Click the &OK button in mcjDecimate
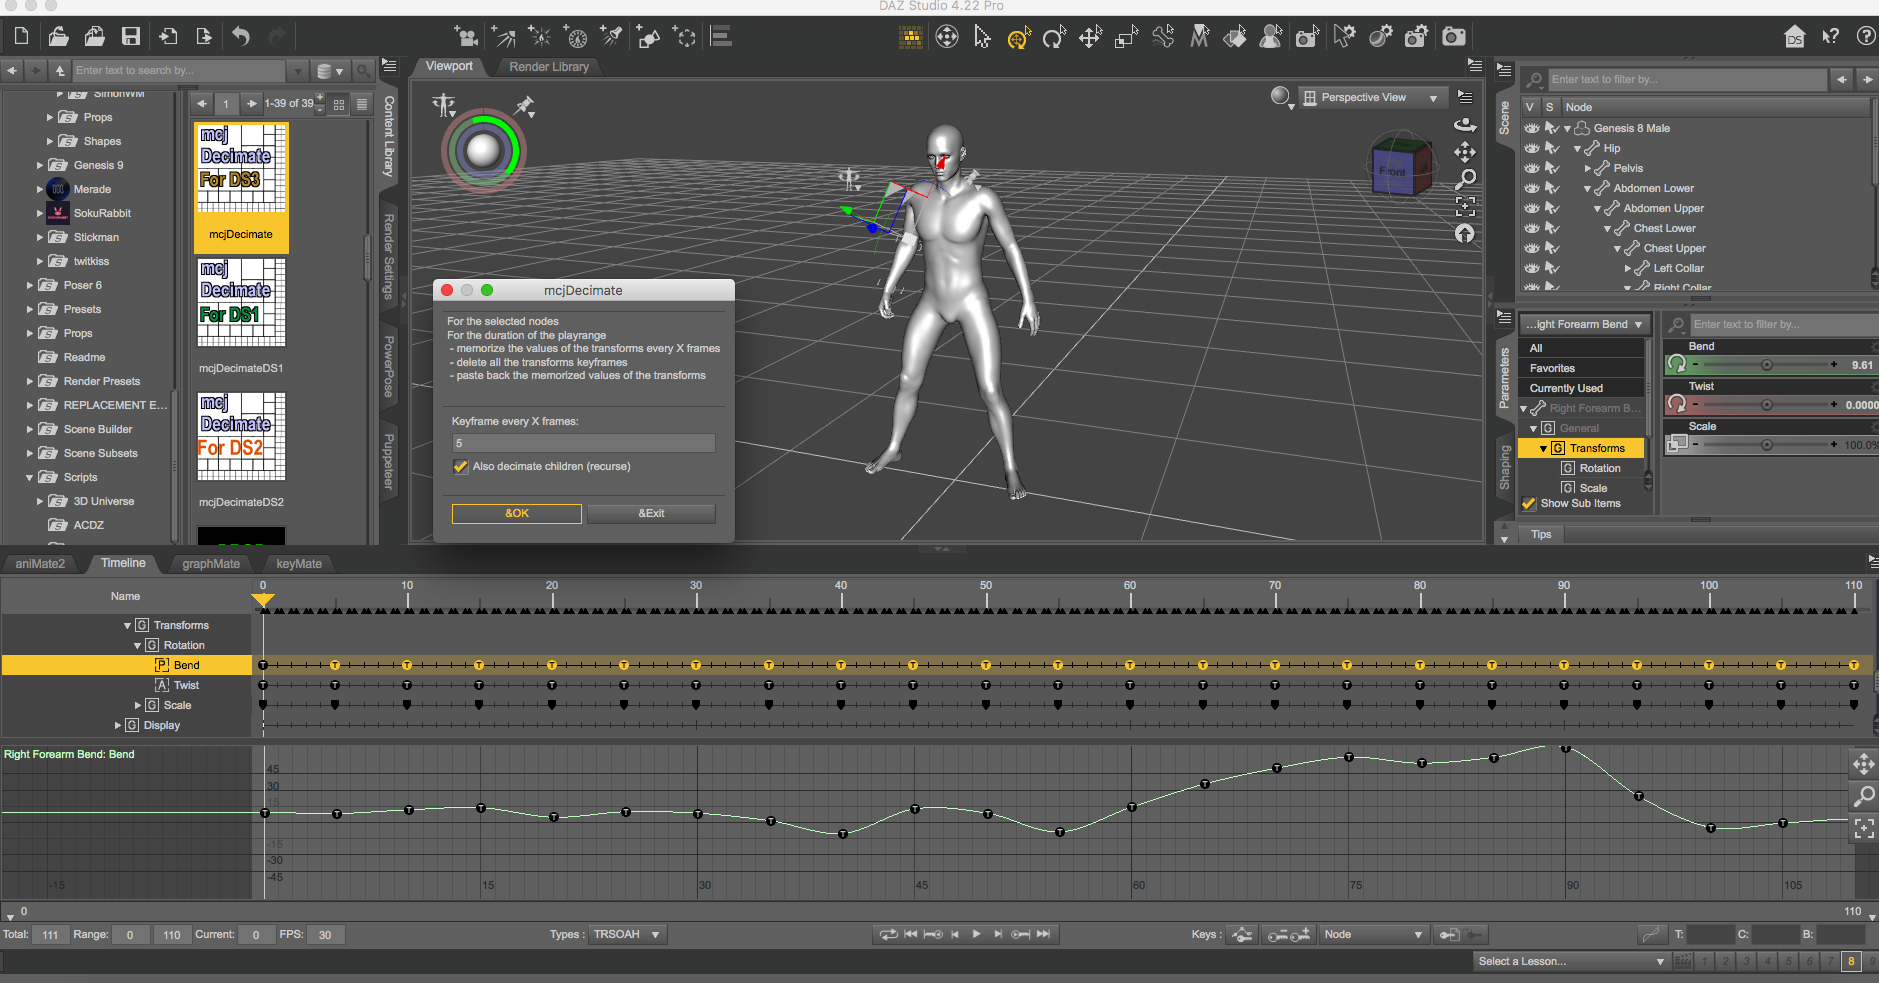 516,513
